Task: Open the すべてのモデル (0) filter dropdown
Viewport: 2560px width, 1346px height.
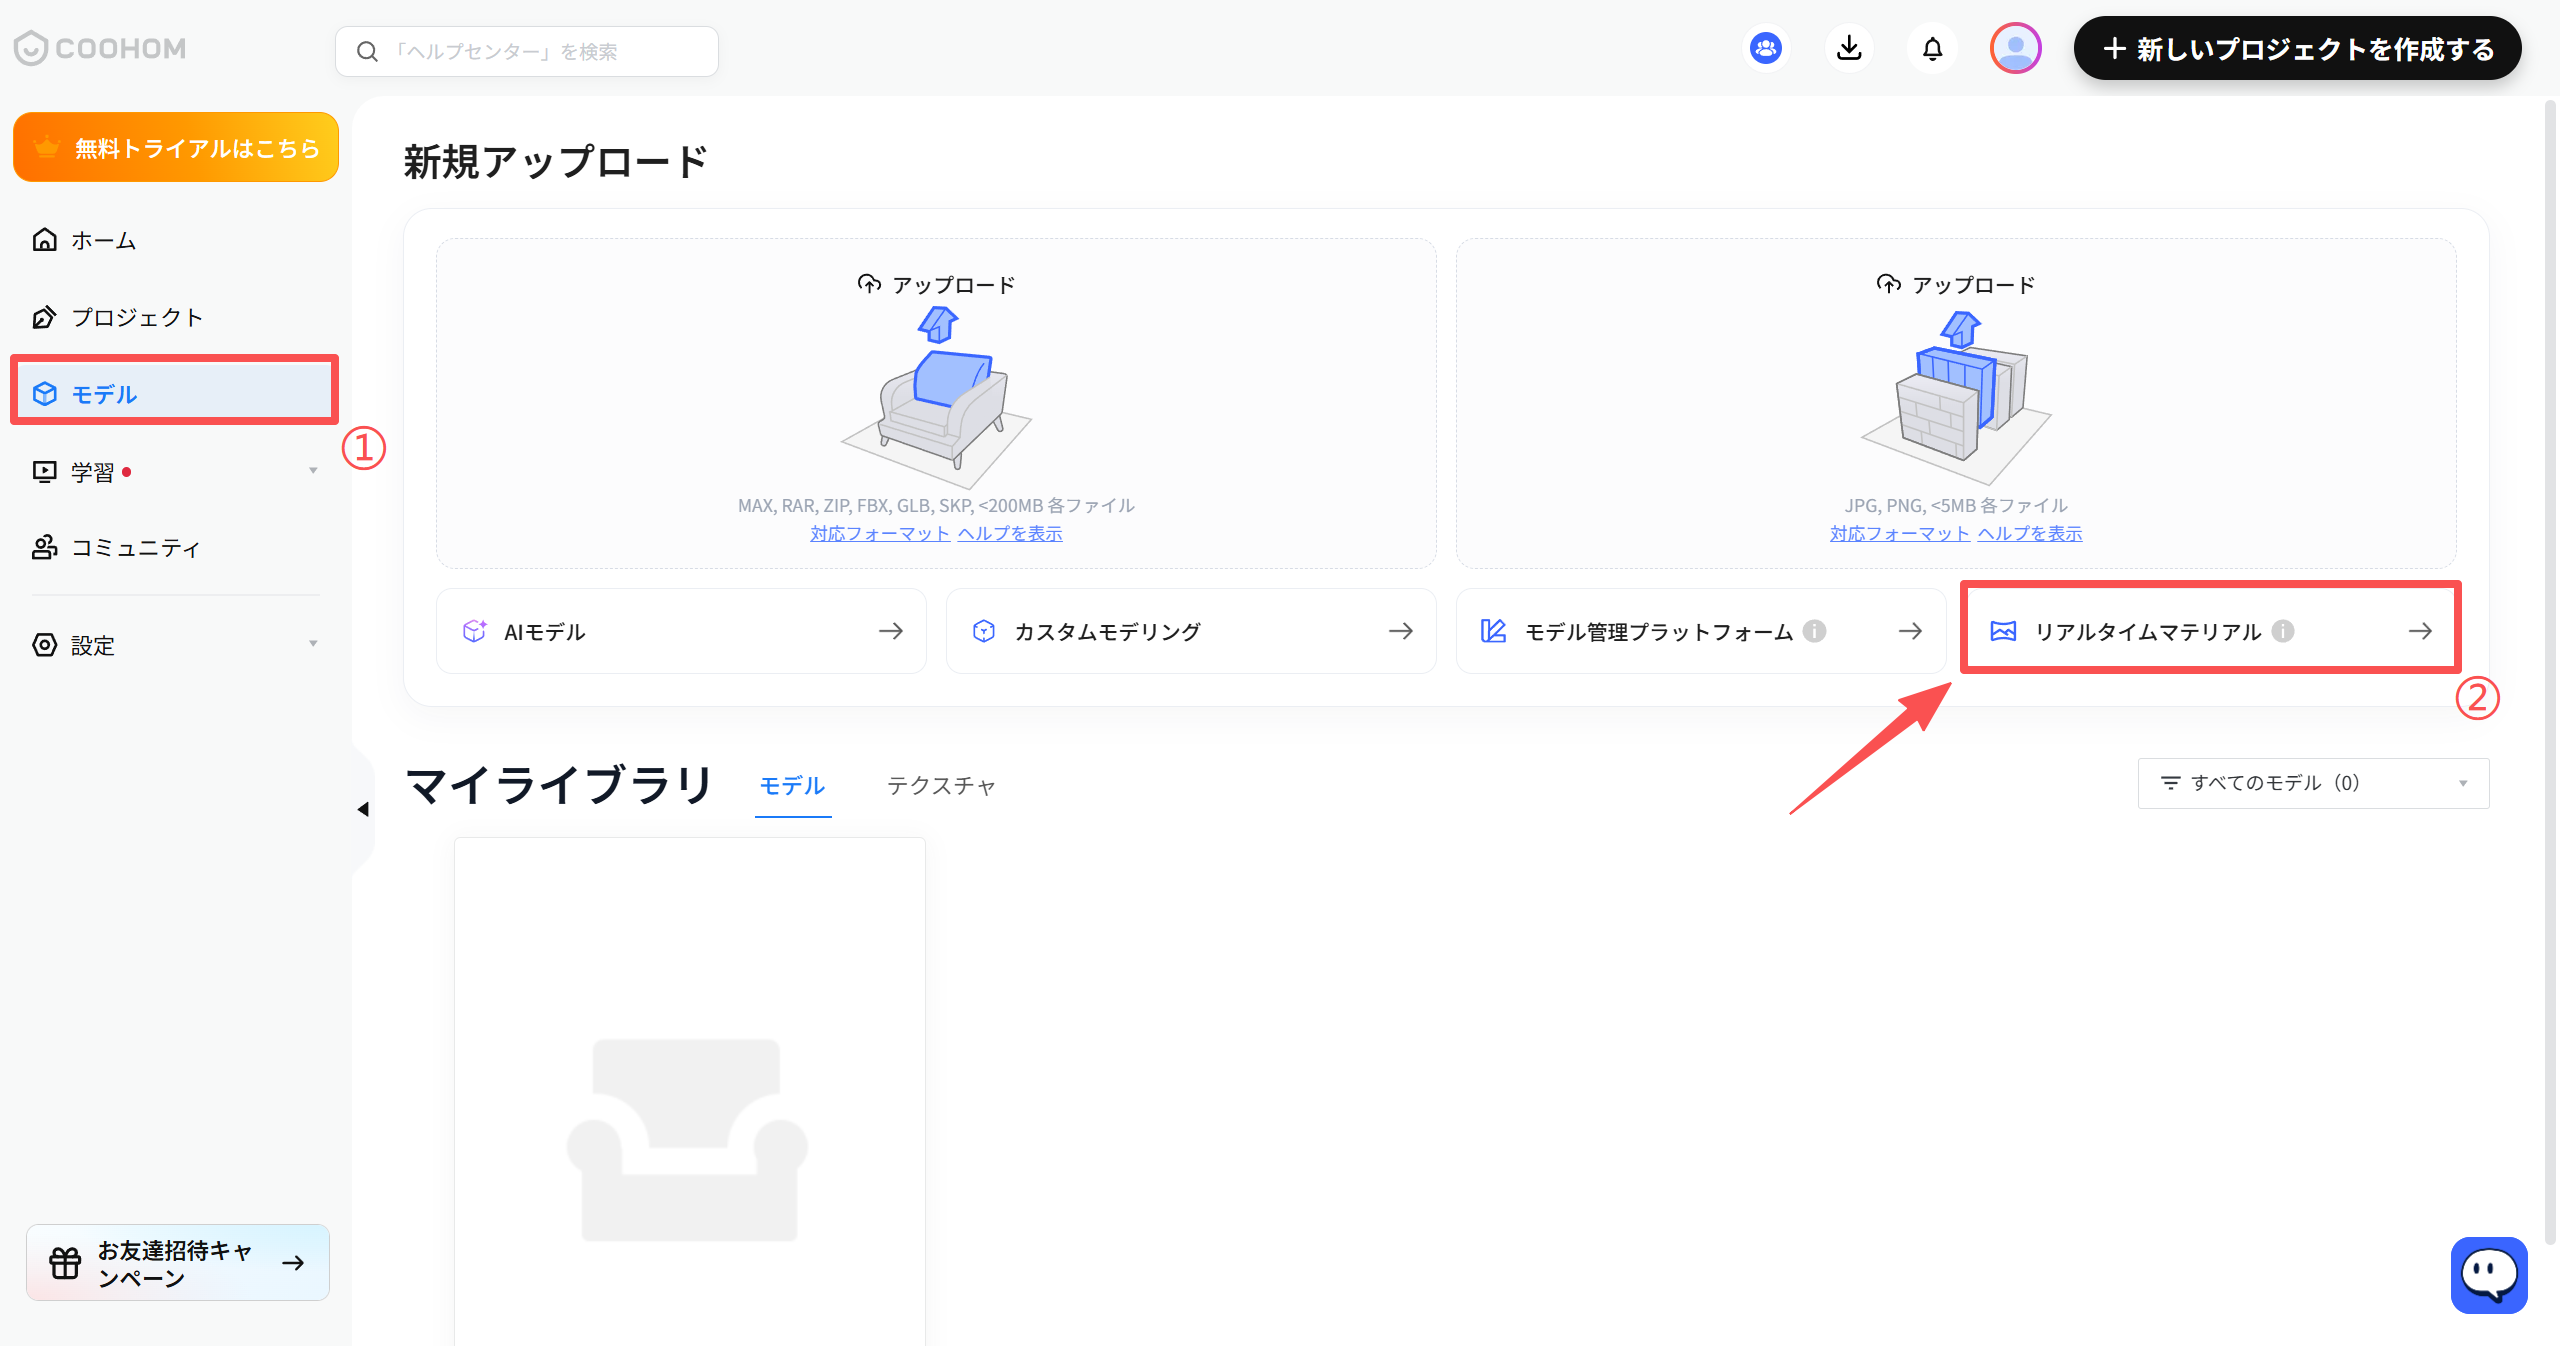Action: (2313, 783)
